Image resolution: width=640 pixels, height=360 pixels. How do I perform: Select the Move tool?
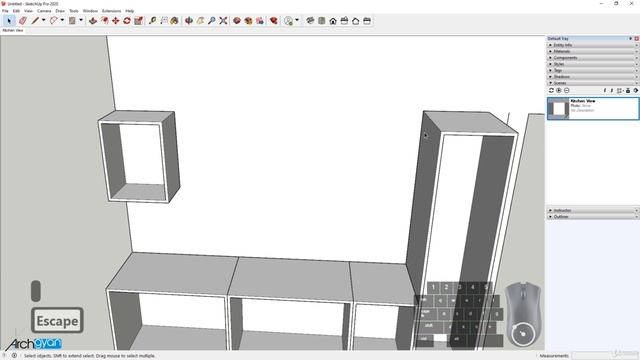(116, 20)
